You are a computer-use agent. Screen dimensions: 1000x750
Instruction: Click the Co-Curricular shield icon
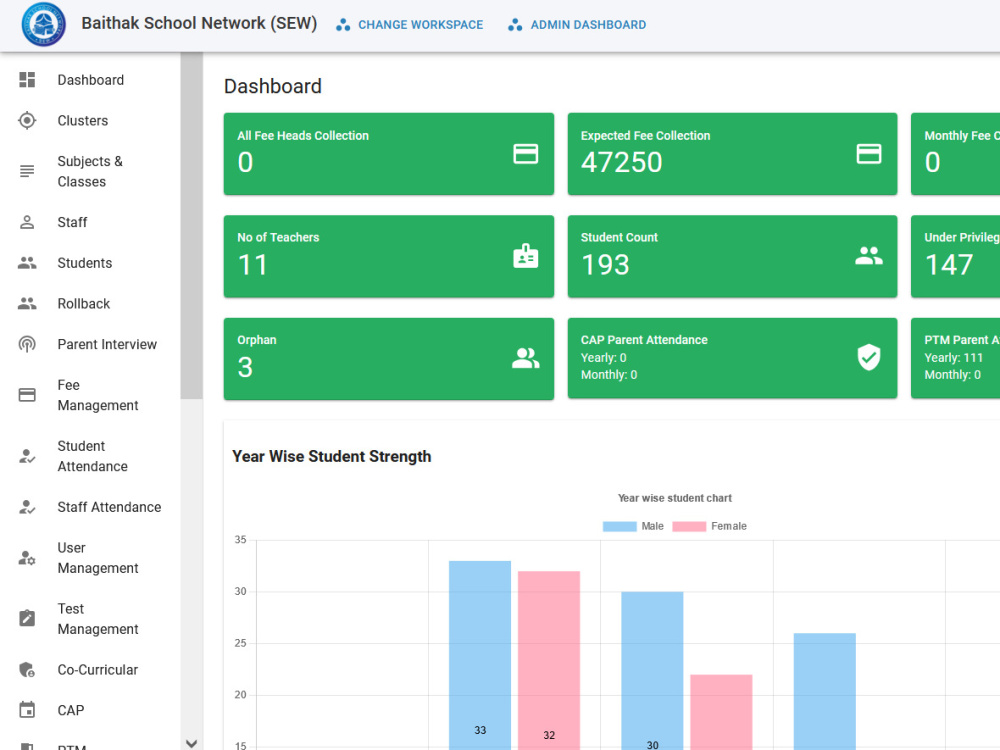(x=27, y=670)
